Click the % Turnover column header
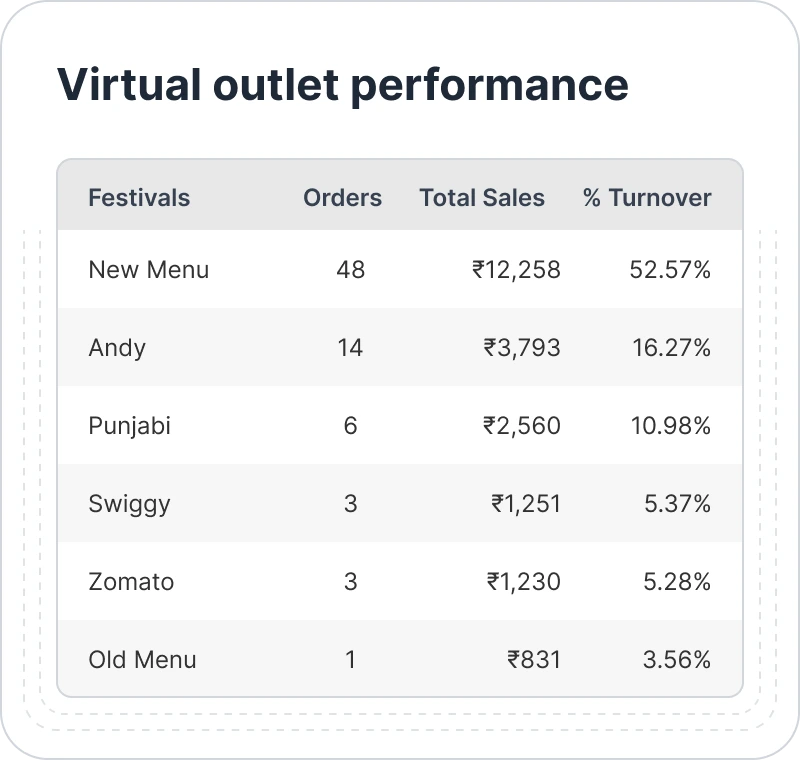The width and height of the screenshot is (800, 760). point(647,197)
